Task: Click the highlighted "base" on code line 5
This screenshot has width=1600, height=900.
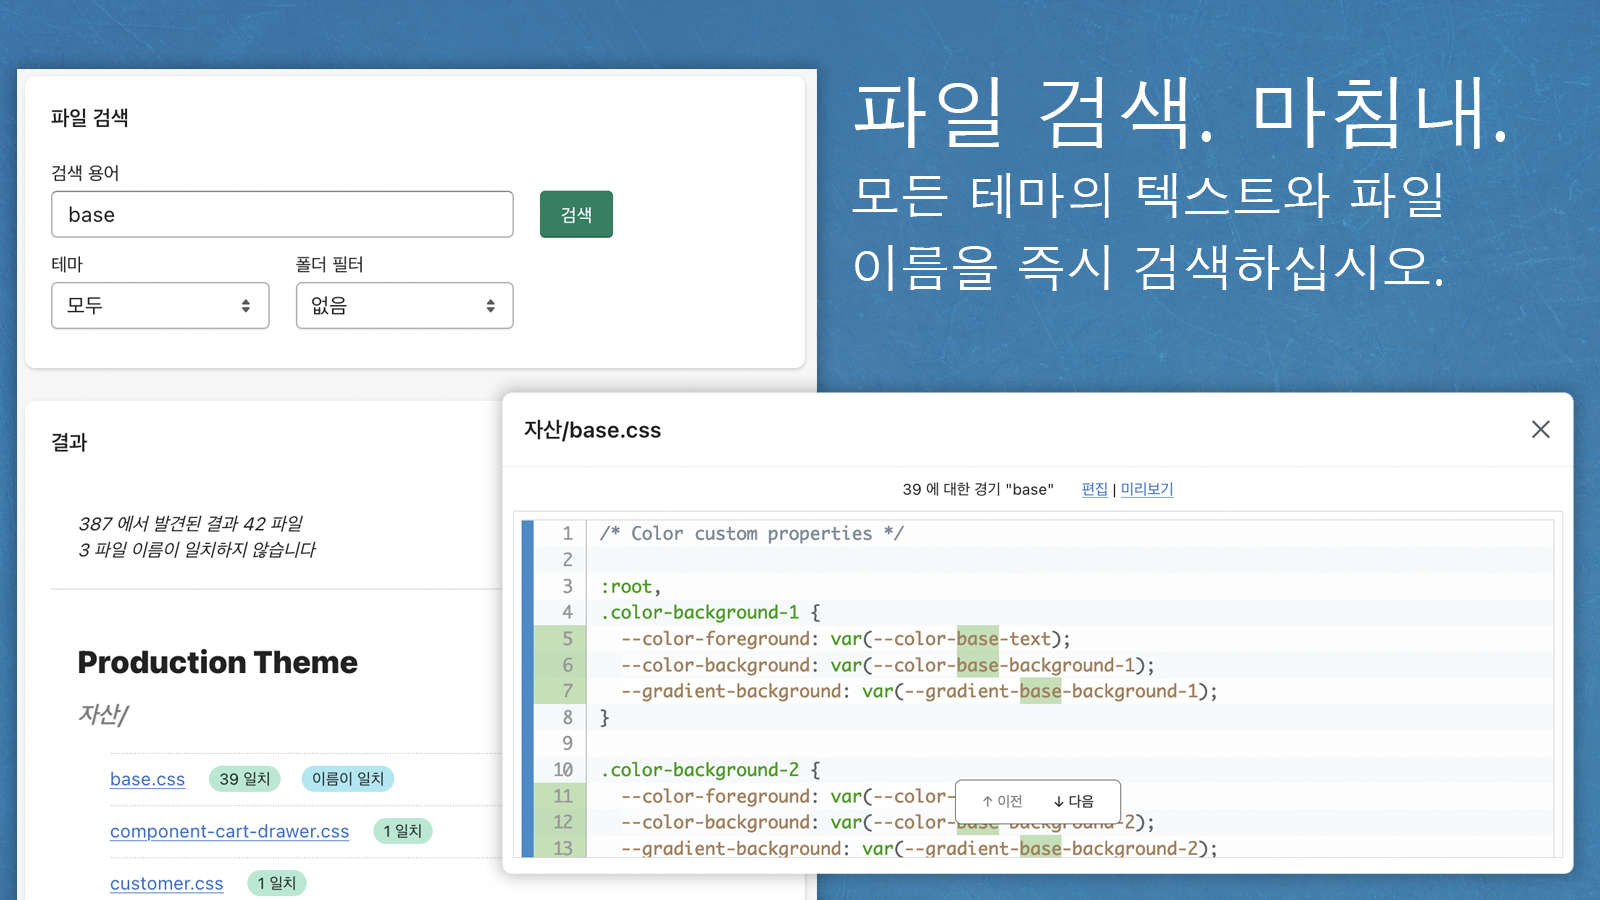Action: [977, 638]
